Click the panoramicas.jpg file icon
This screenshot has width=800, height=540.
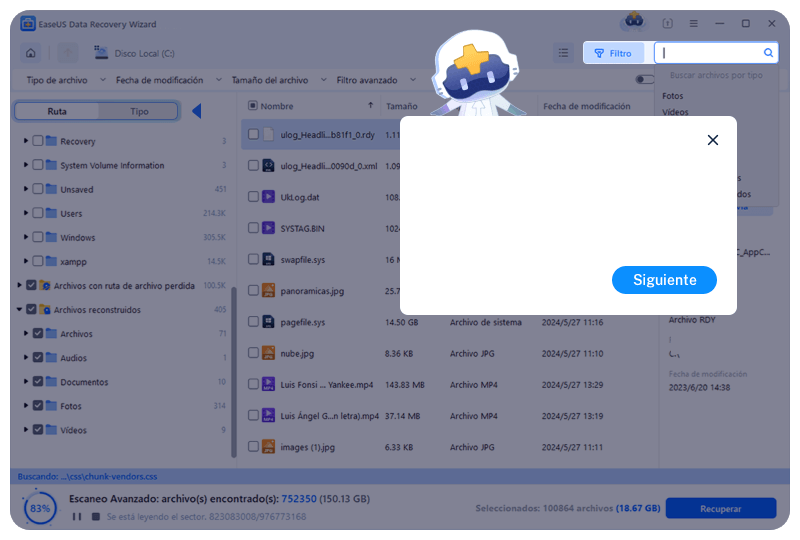(268, 291)
